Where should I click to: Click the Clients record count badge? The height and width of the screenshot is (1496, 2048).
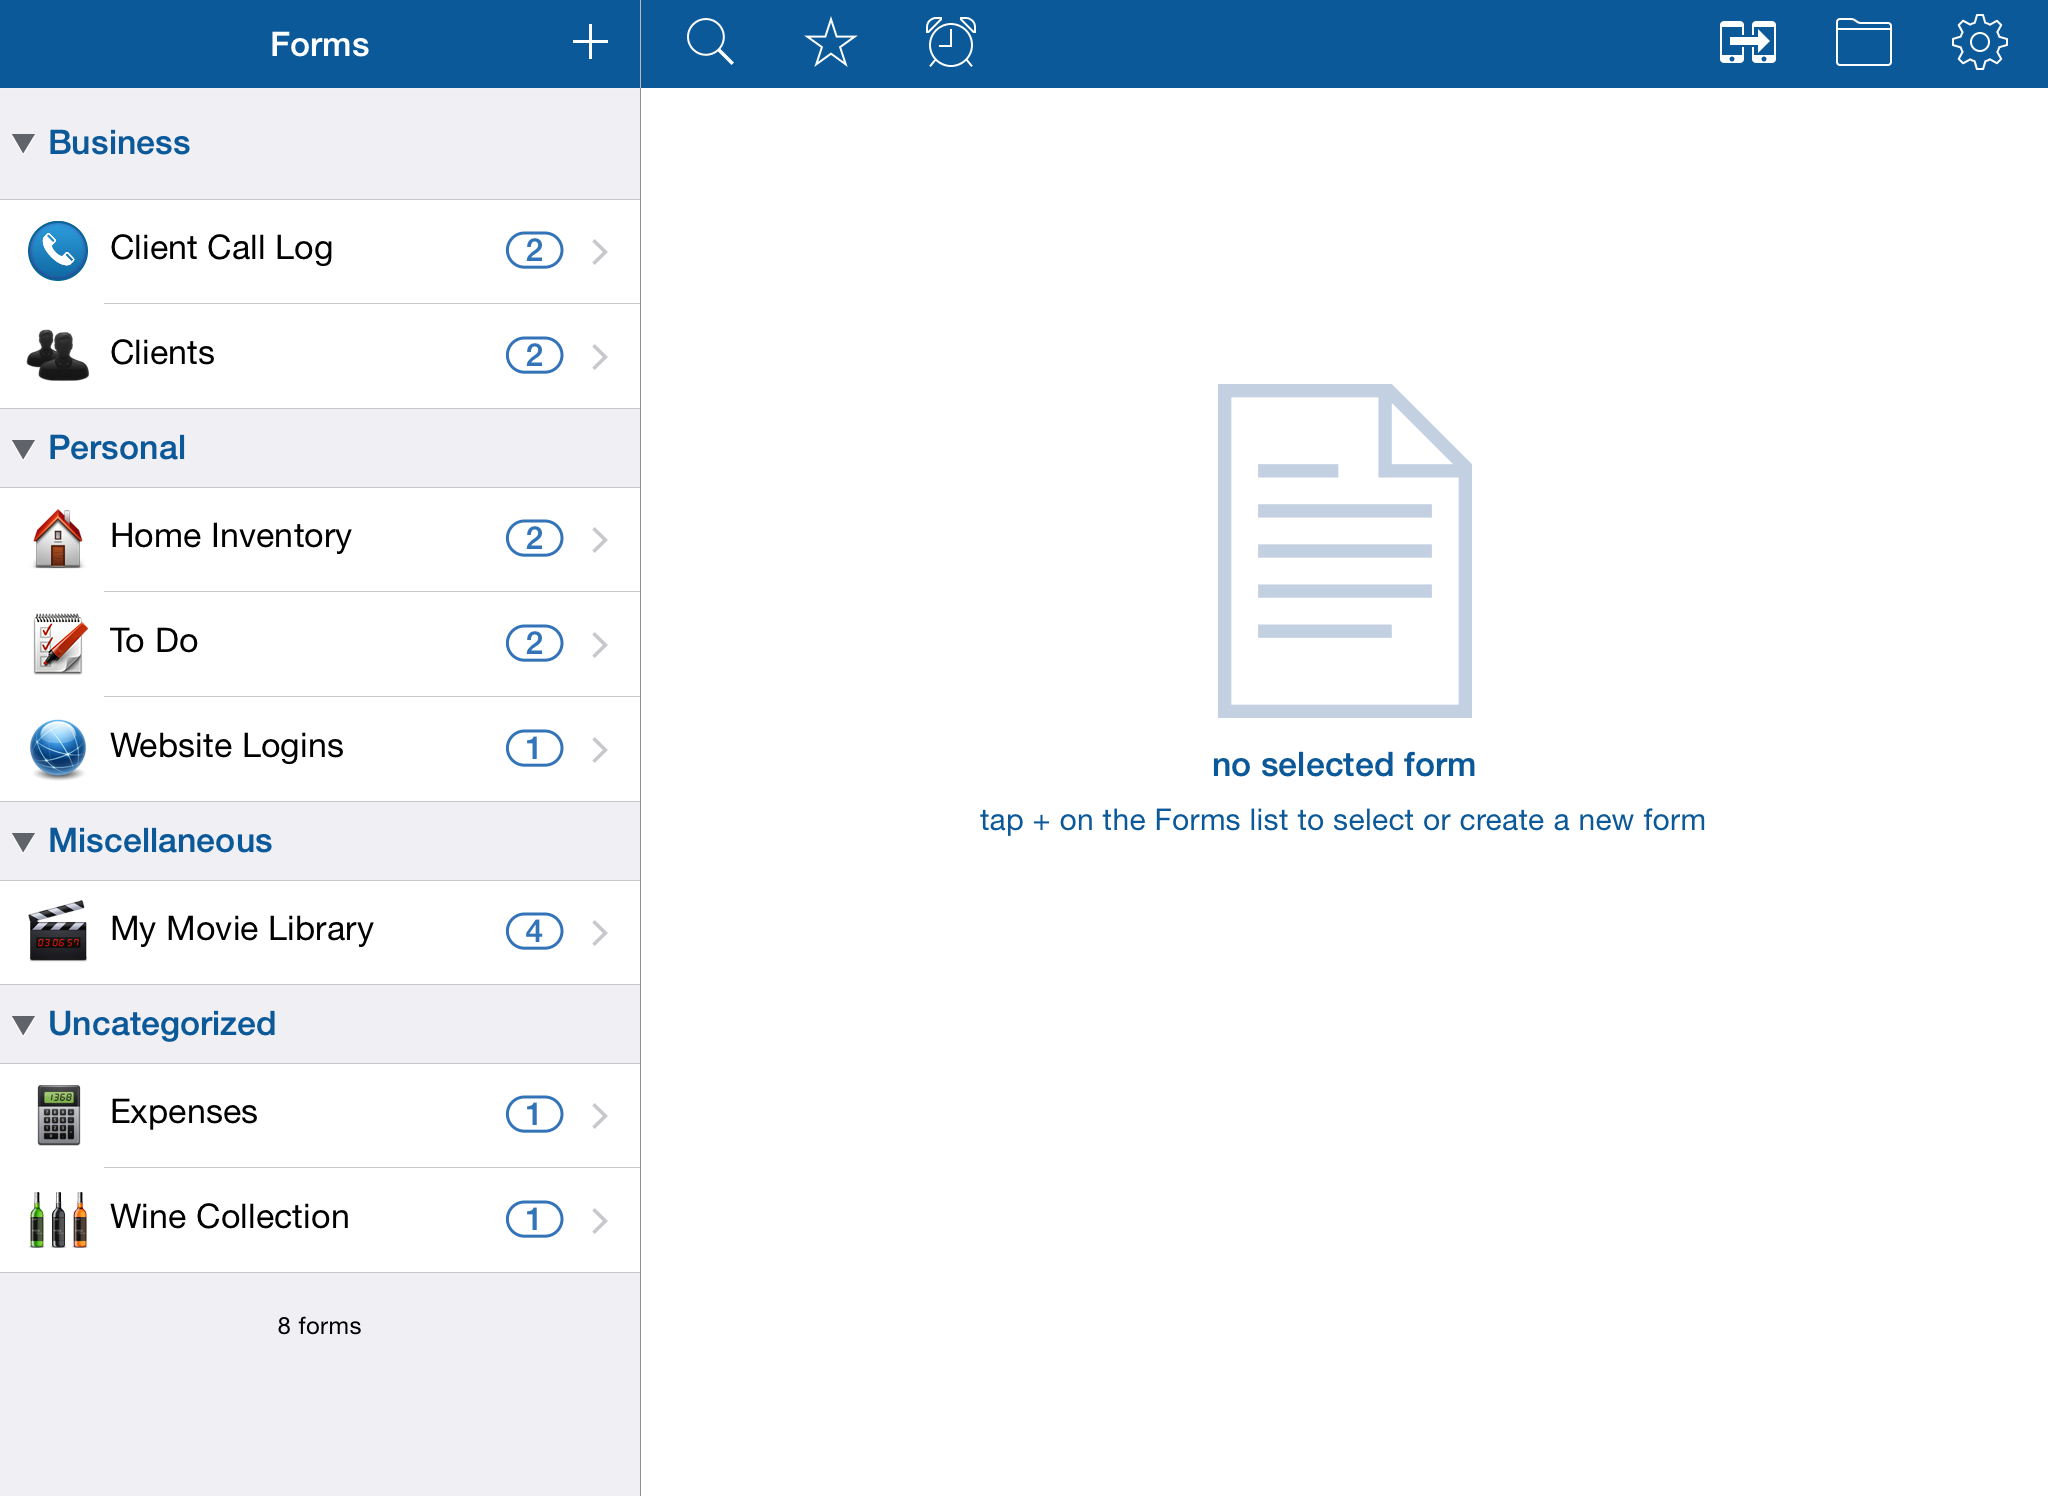[x=534, y=355]
